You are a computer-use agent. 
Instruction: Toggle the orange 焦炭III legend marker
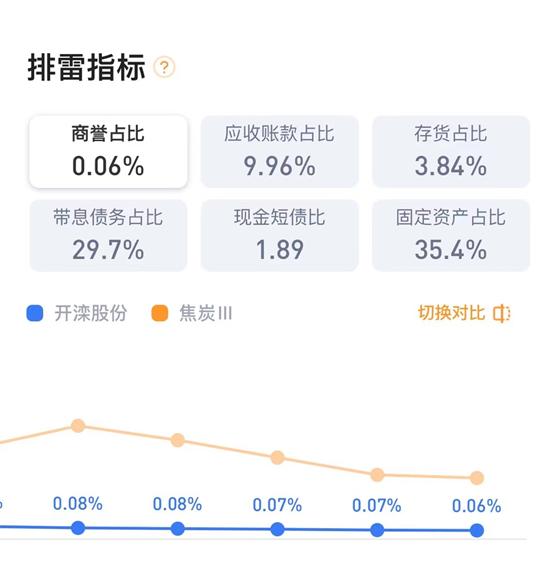(160, 313)
